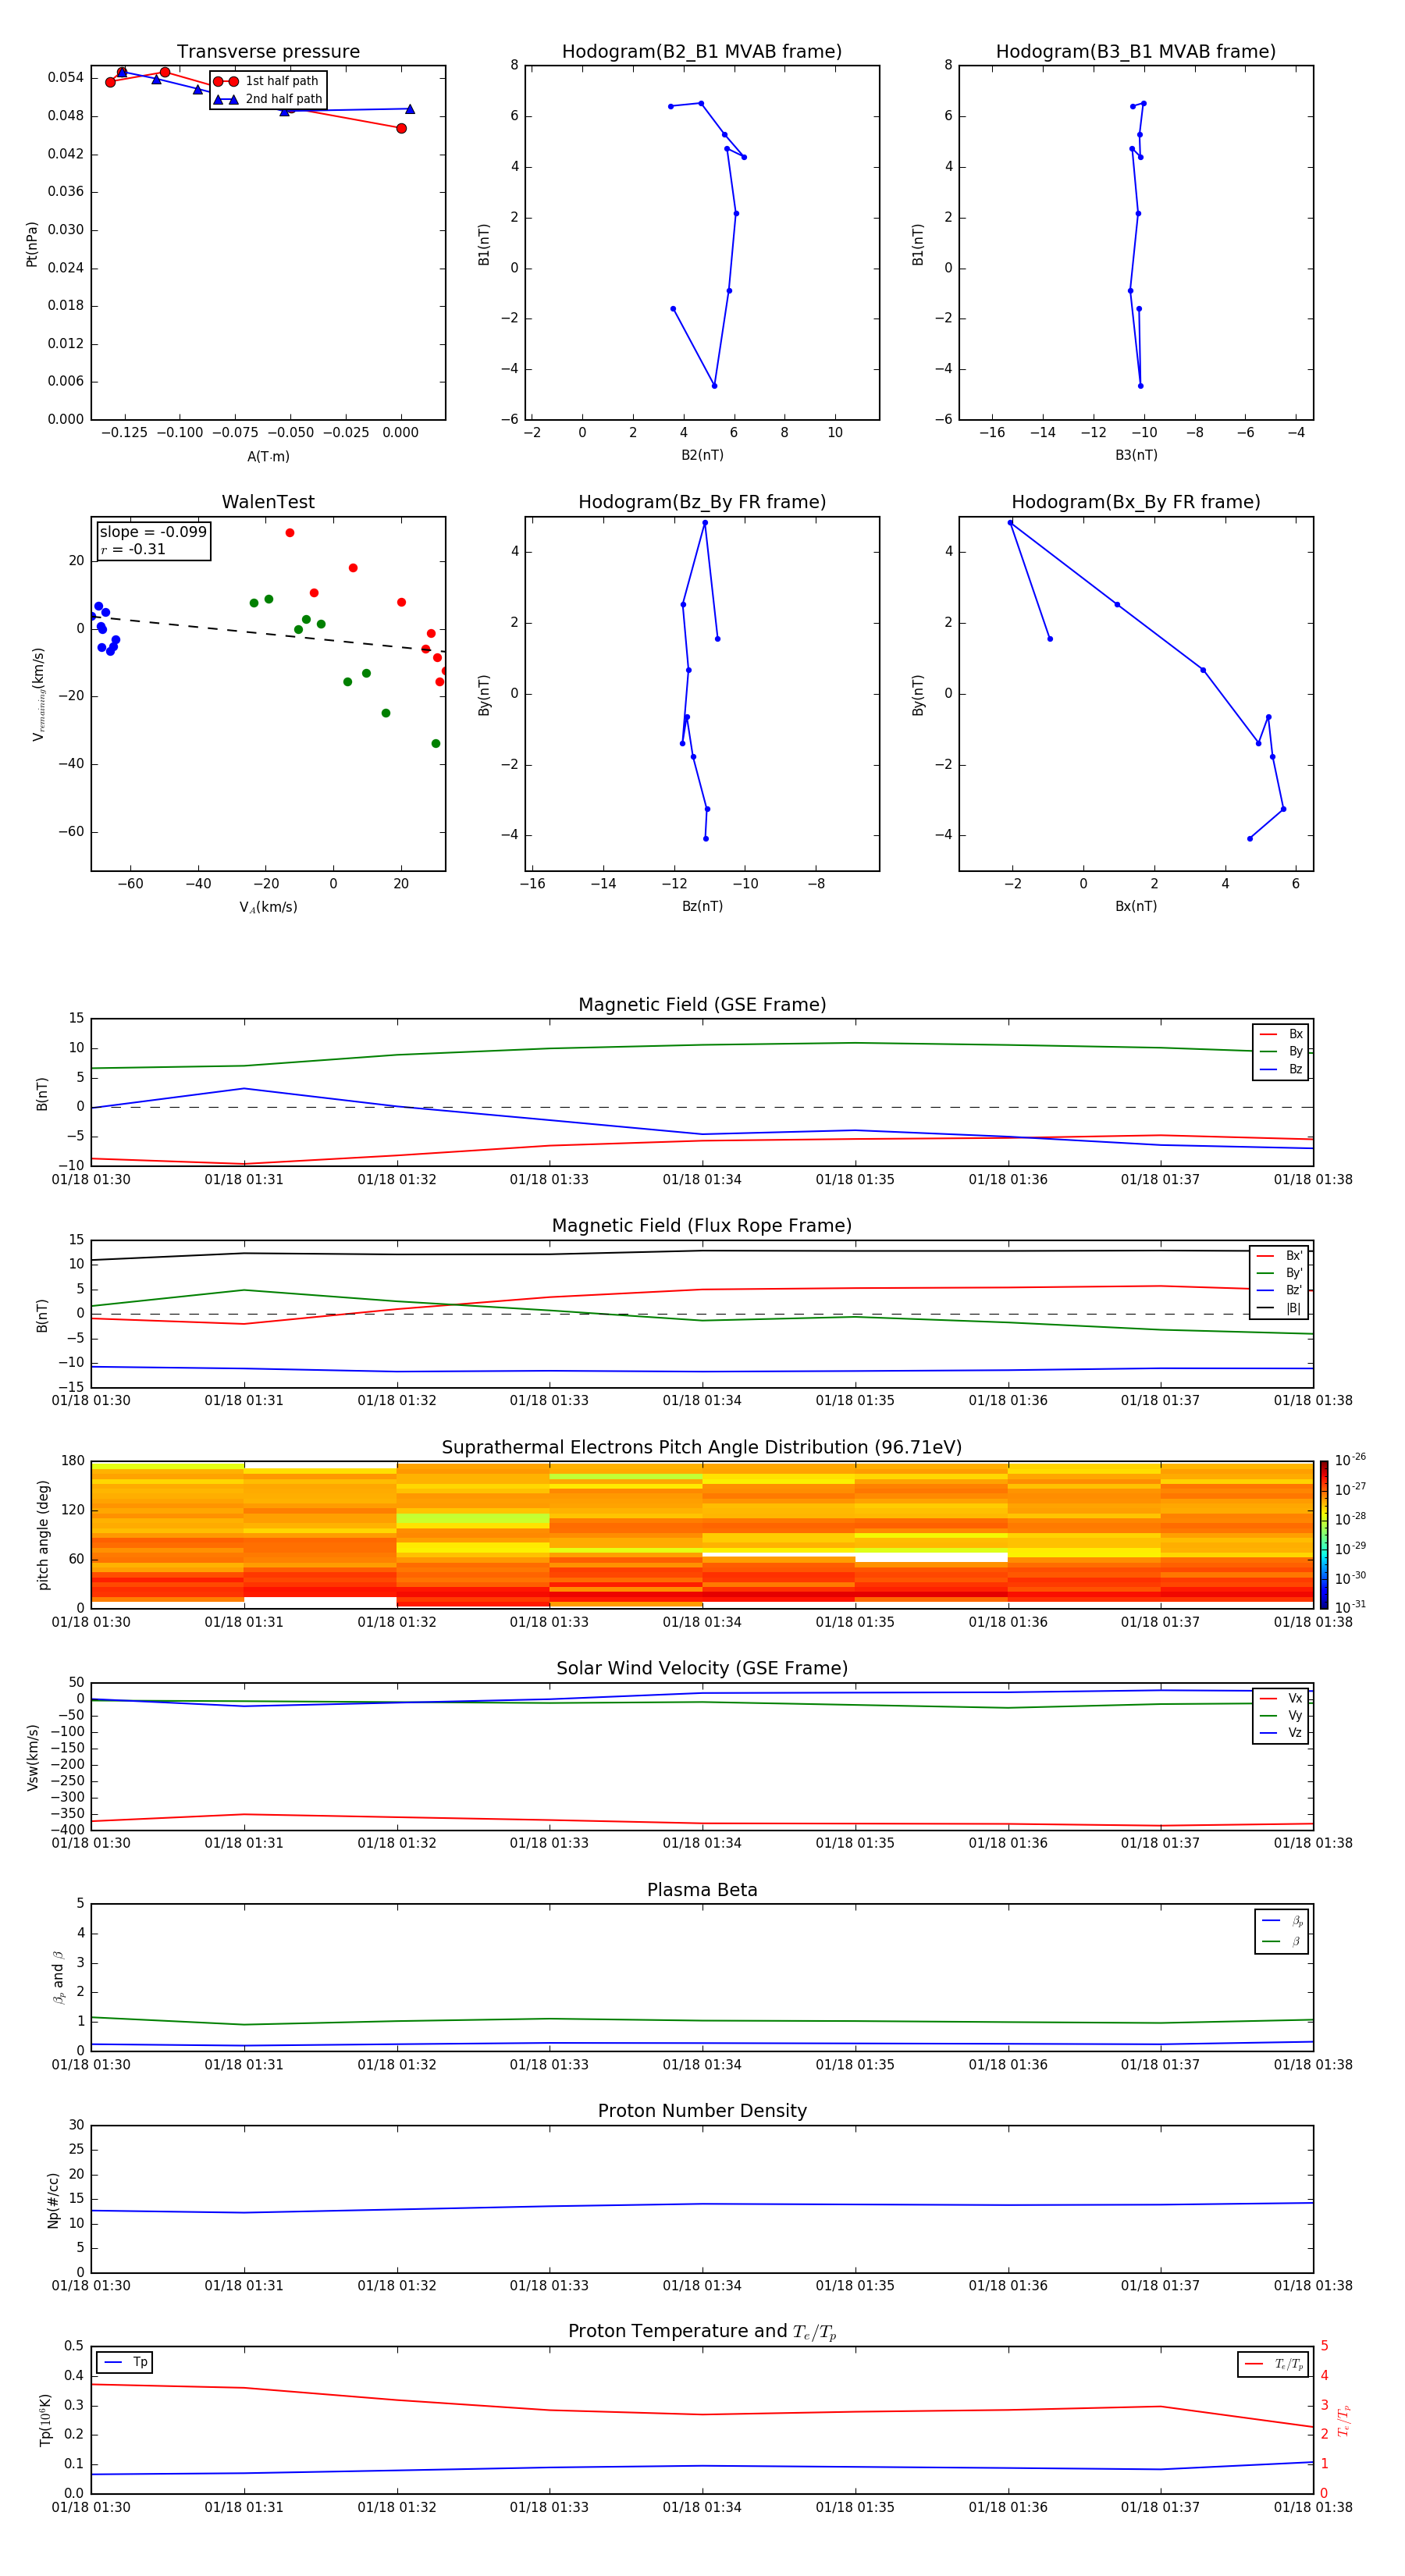The width and height of the screenshot is (1405, 2576).
Task: Click the "Hodogram(B2_B1 MVAB frame)" title
Action: point(702,52)
